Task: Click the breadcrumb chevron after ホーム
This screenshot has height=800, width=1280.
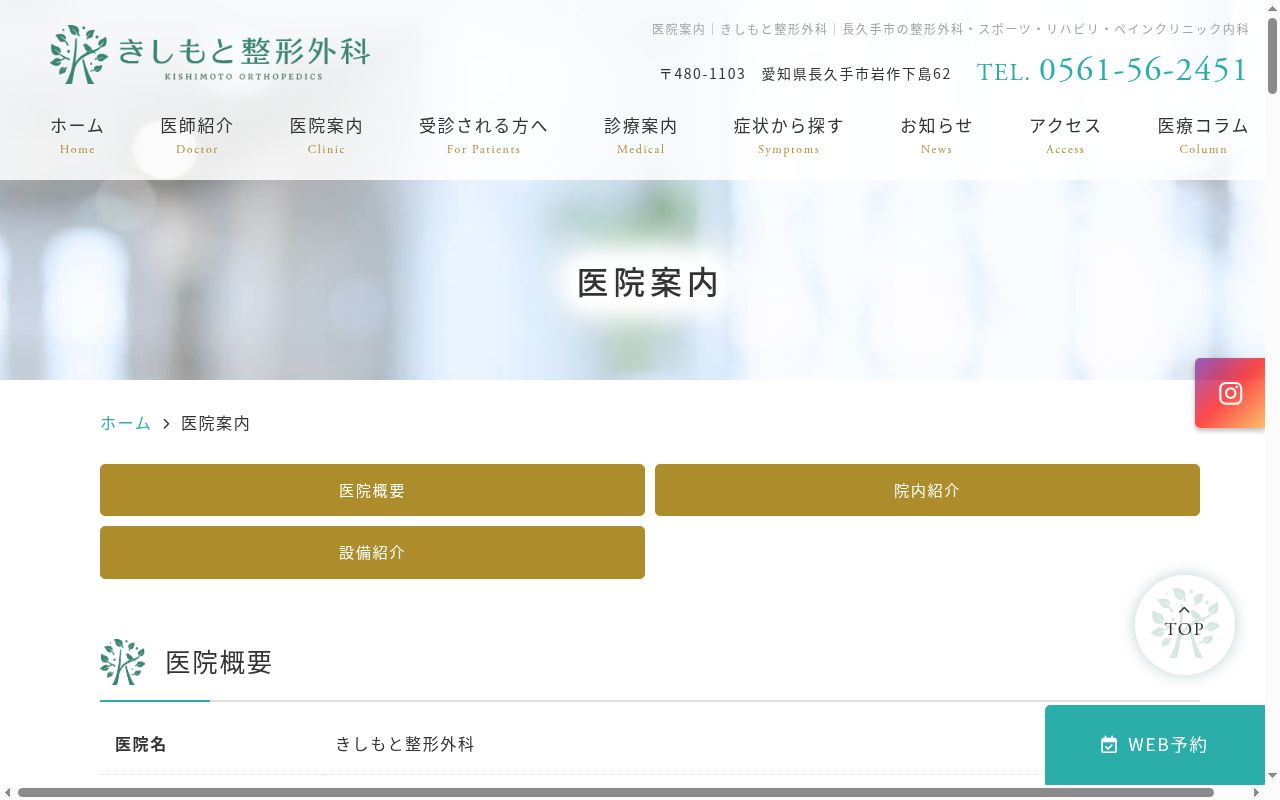Action: (166, 424)
